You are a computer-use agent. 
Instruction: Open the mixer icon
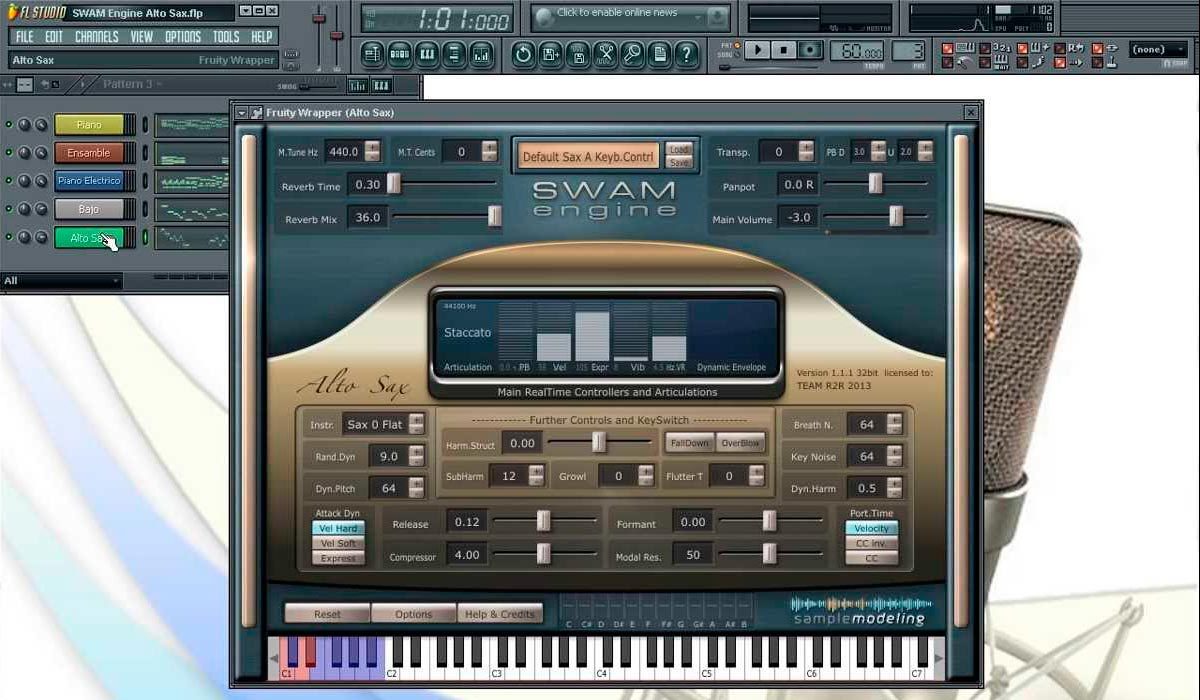pyautogui.click(x=480, y=54)
